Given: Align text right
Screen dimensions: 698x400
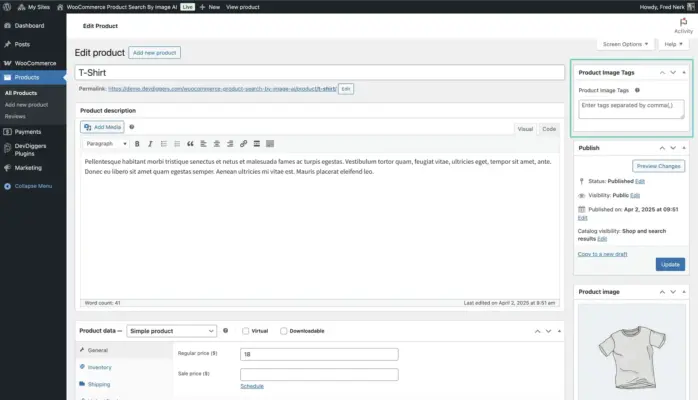Looking at the screenshot, I should (230, 144).
